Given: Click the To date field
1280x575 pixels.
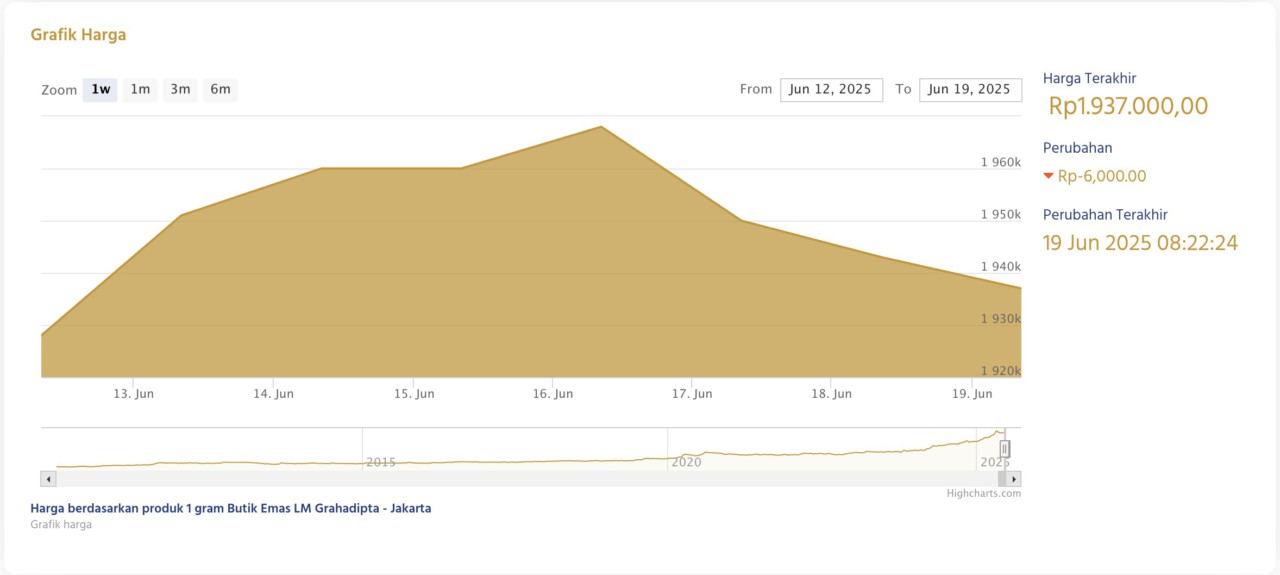Looking at the screenshot, I should point(970,90).
